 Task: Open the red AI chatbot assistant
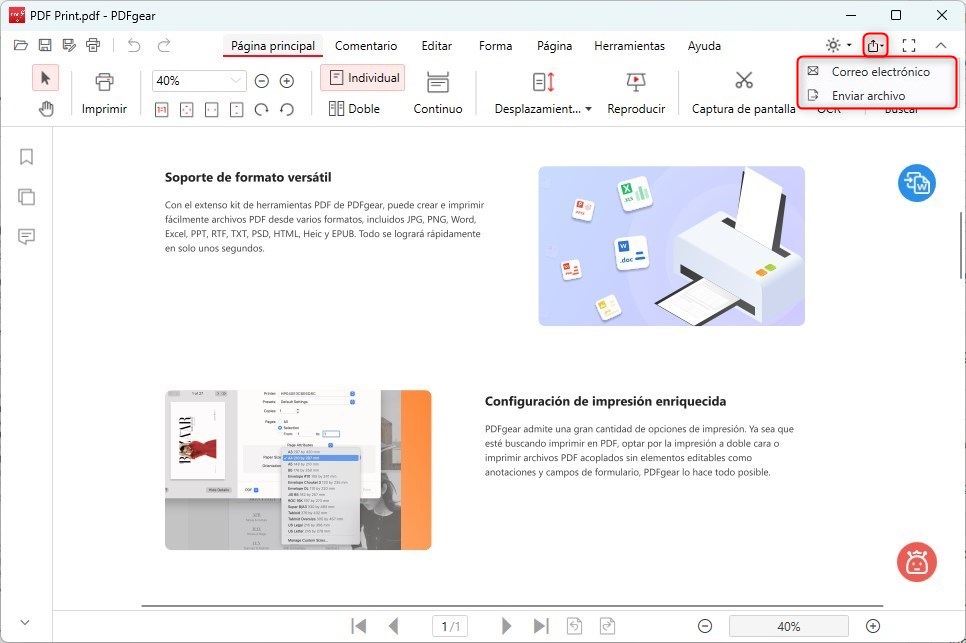917,562
